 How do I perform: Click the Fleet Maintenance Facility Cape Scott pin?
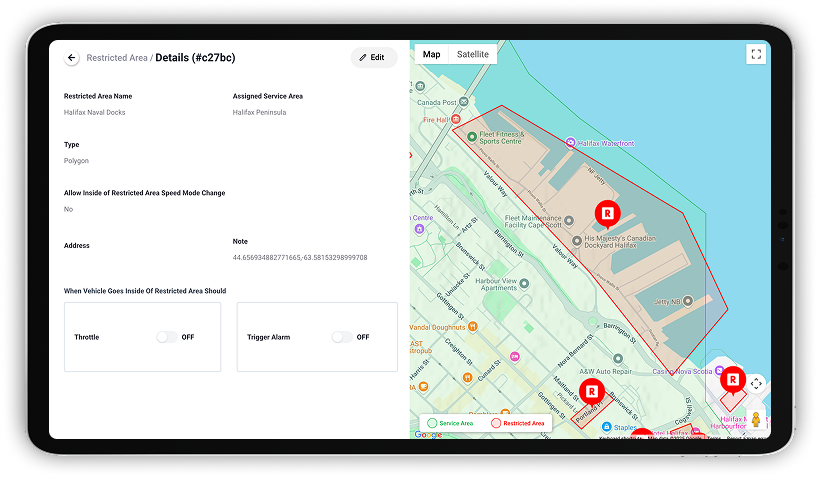569,221
